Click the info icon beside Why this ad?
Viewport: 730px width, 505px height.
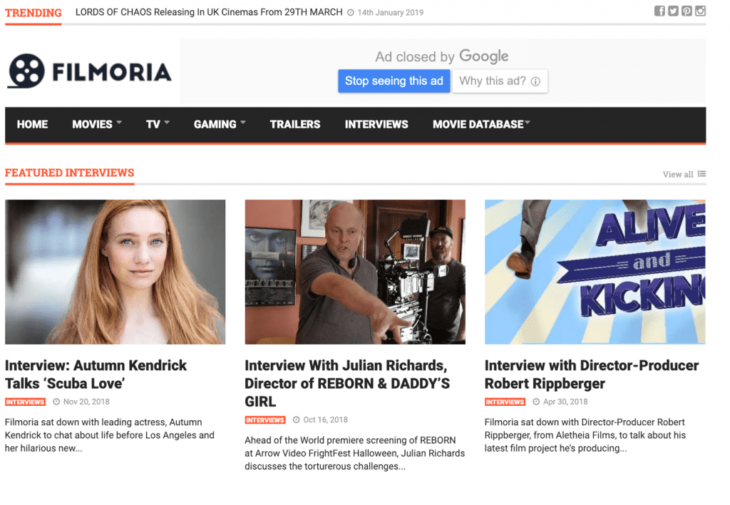536,82
